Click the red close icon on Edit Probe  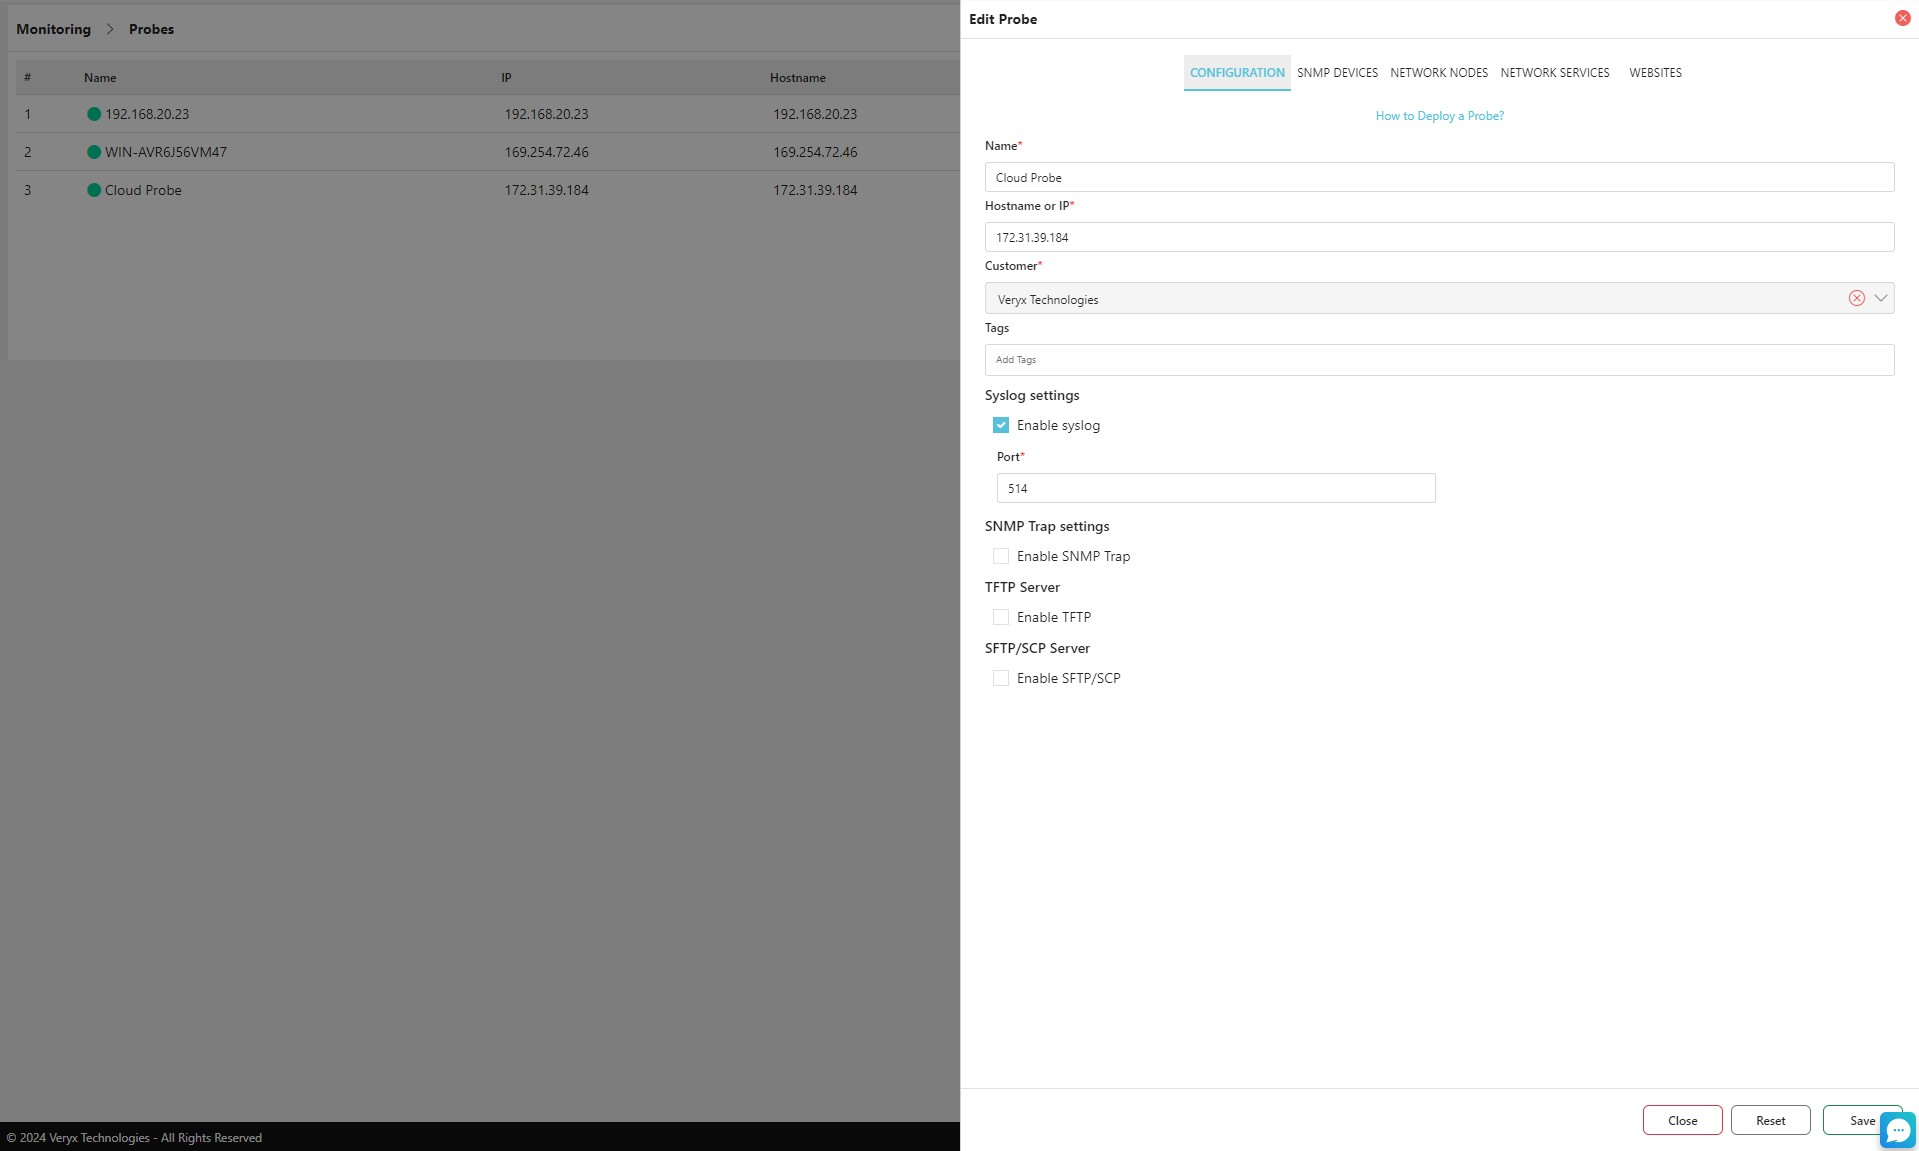(1902, 19)
